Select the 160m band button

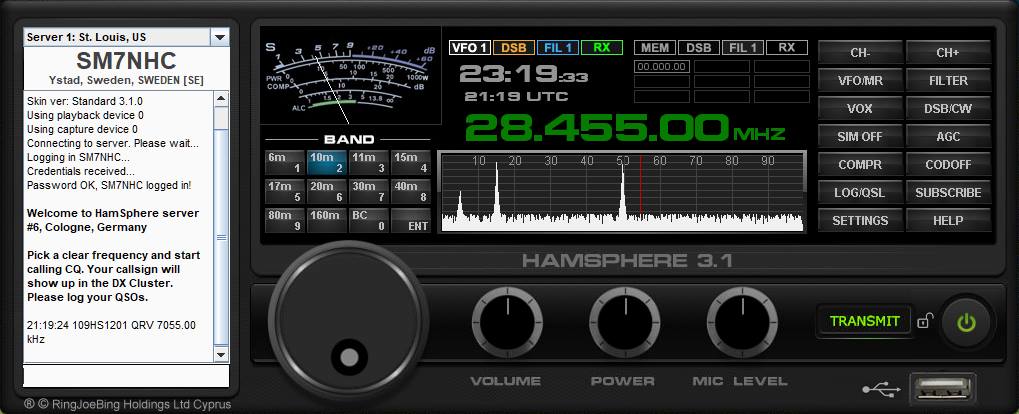(327, 220)
